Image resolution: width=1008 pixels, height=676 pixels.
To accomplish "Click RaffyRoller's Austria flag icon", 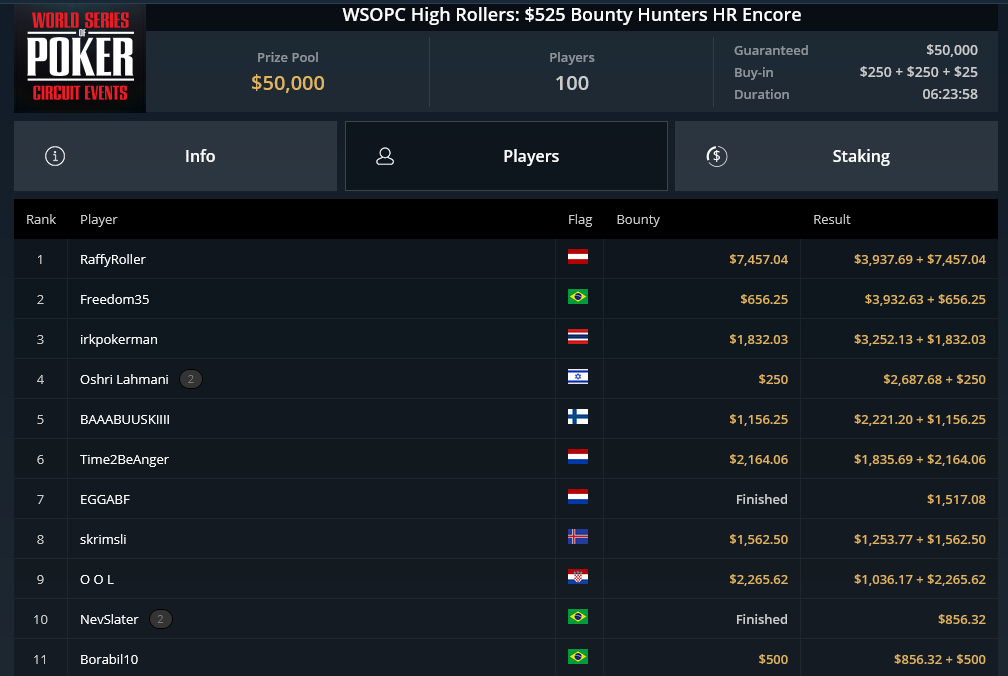I will 577,257.
